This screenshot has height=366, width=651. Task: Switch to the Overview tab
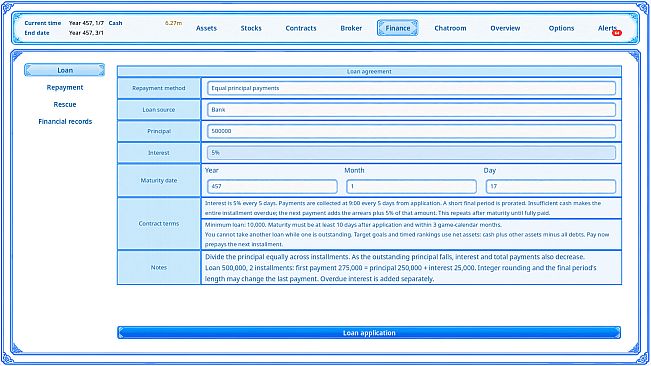pos(505,28)
